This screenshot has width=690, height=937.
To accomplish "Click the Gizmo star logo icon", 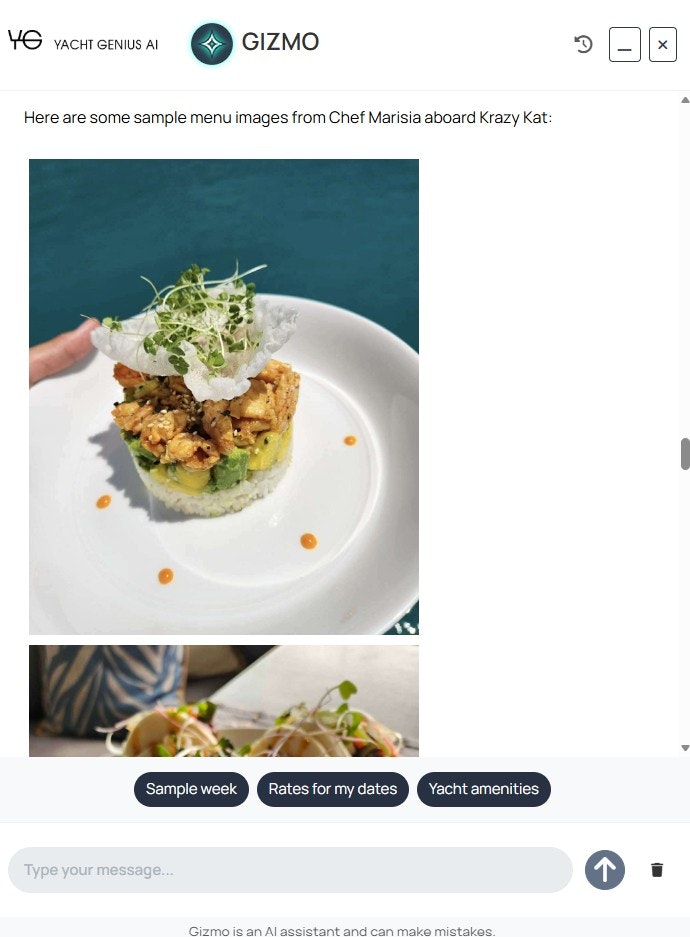I will click(211, 44).
